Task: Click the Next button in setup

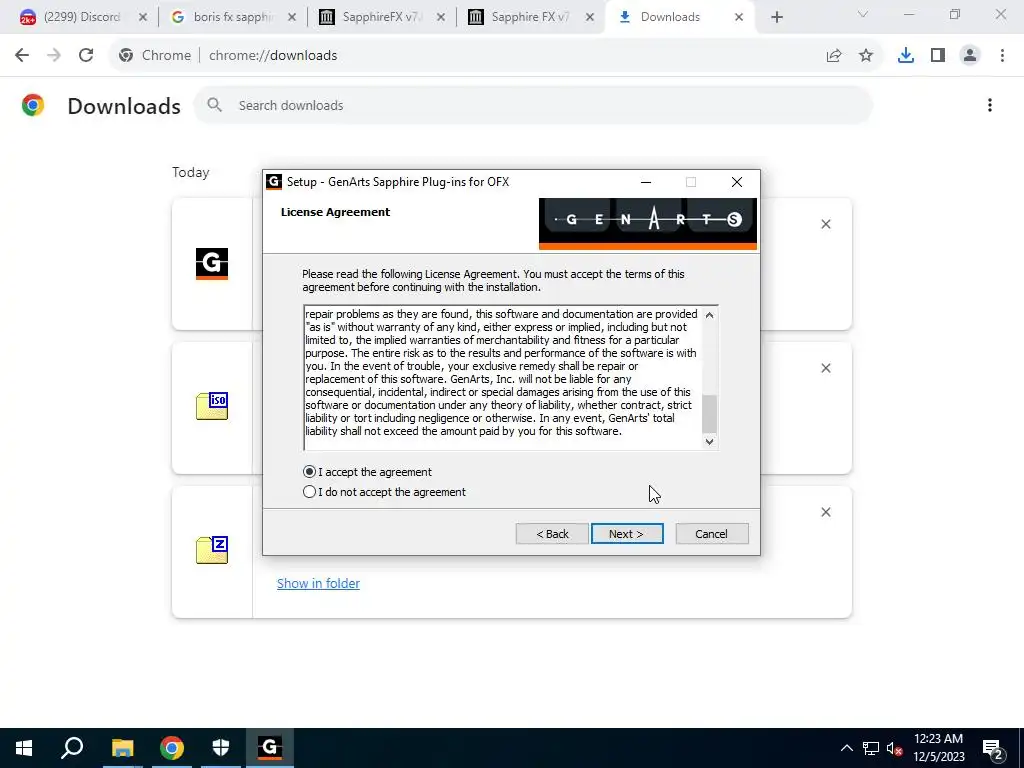Action: coord(627,534)
